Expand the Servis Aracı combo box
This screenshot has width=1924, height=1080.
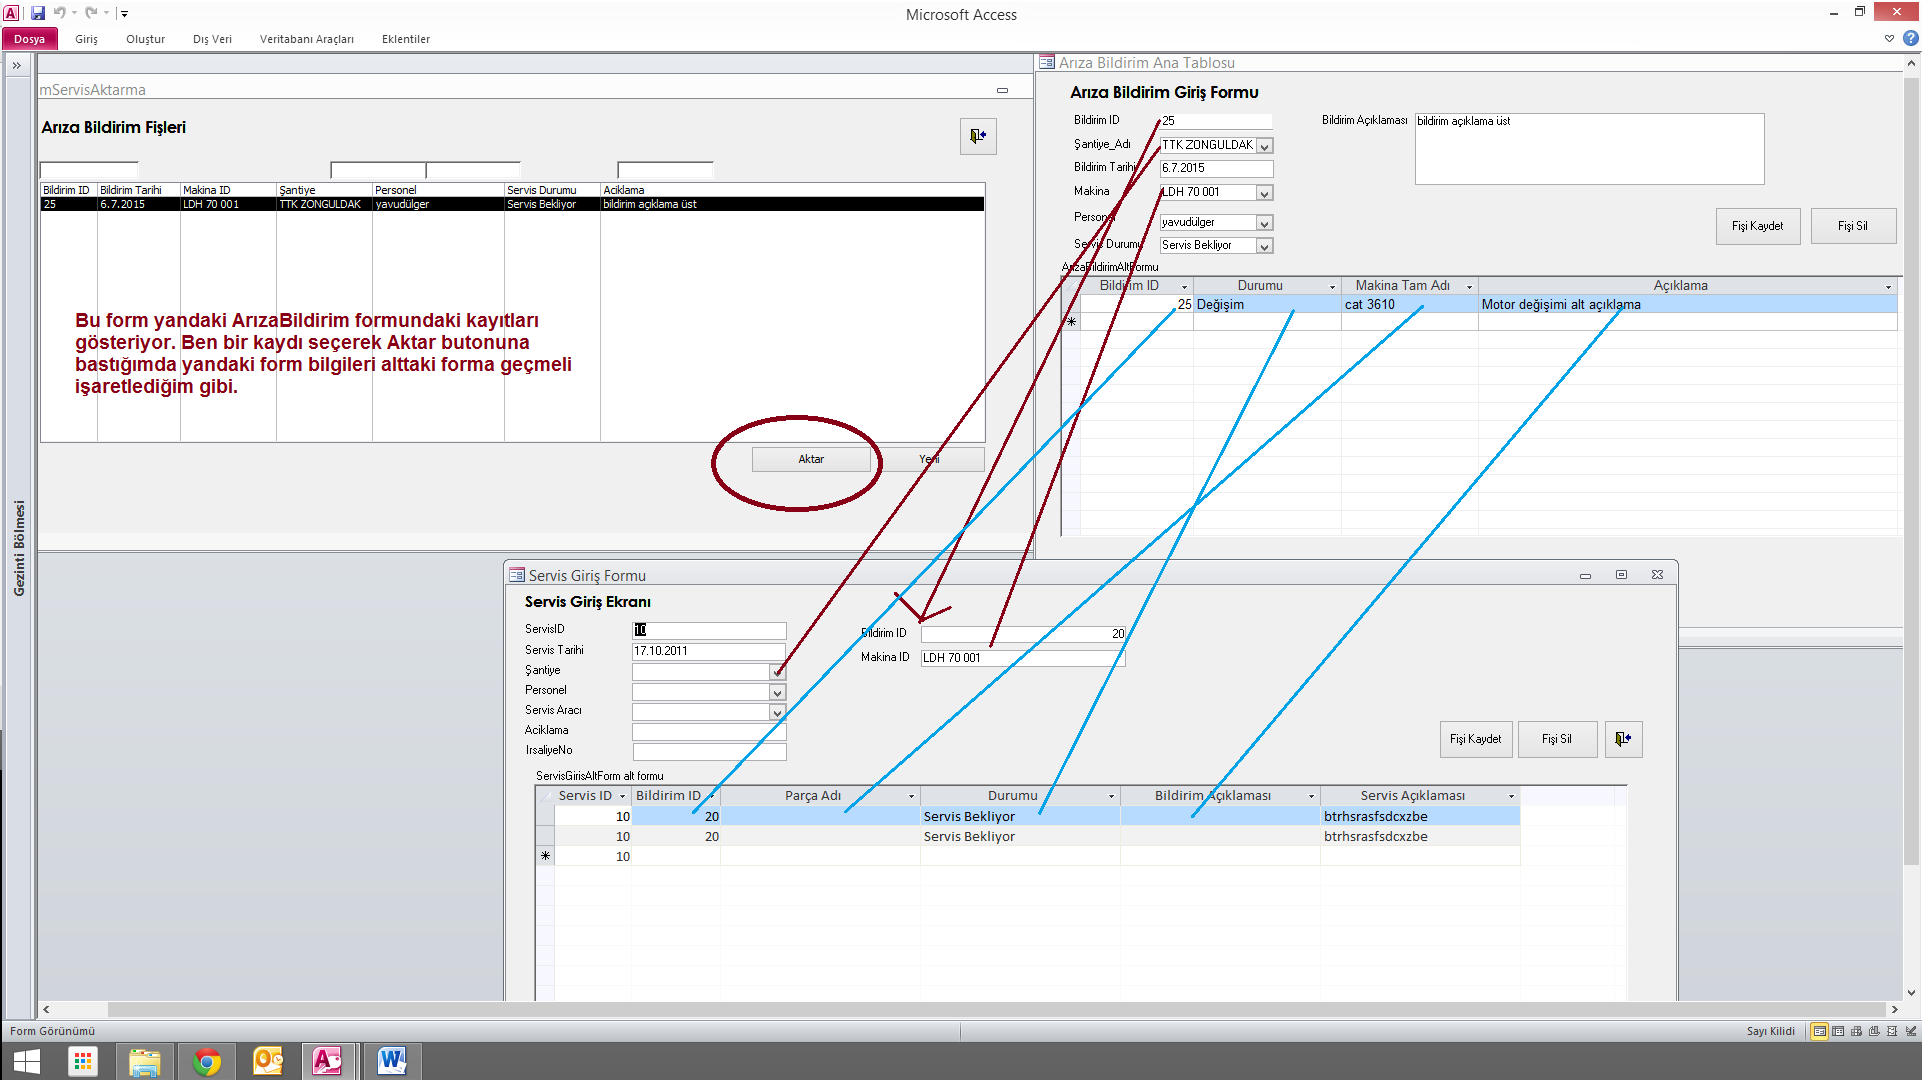click(x=777, y=712)
